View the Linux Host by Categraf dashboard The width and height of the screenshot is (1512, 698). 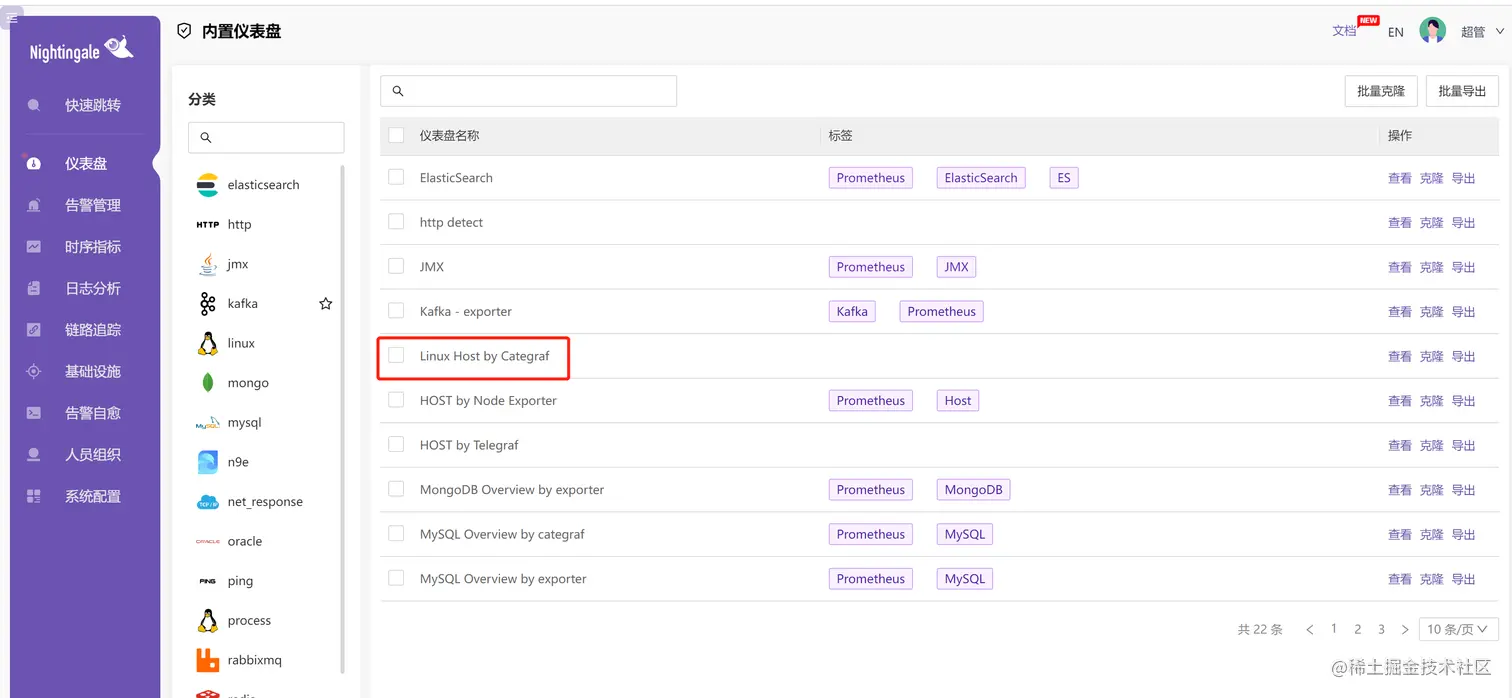pos(1400,356)
